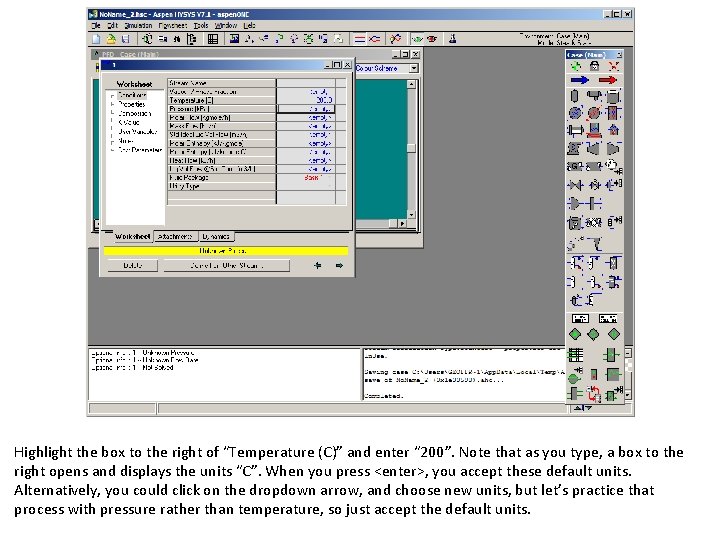Select the valve icon in the palette

coord(575,185)
